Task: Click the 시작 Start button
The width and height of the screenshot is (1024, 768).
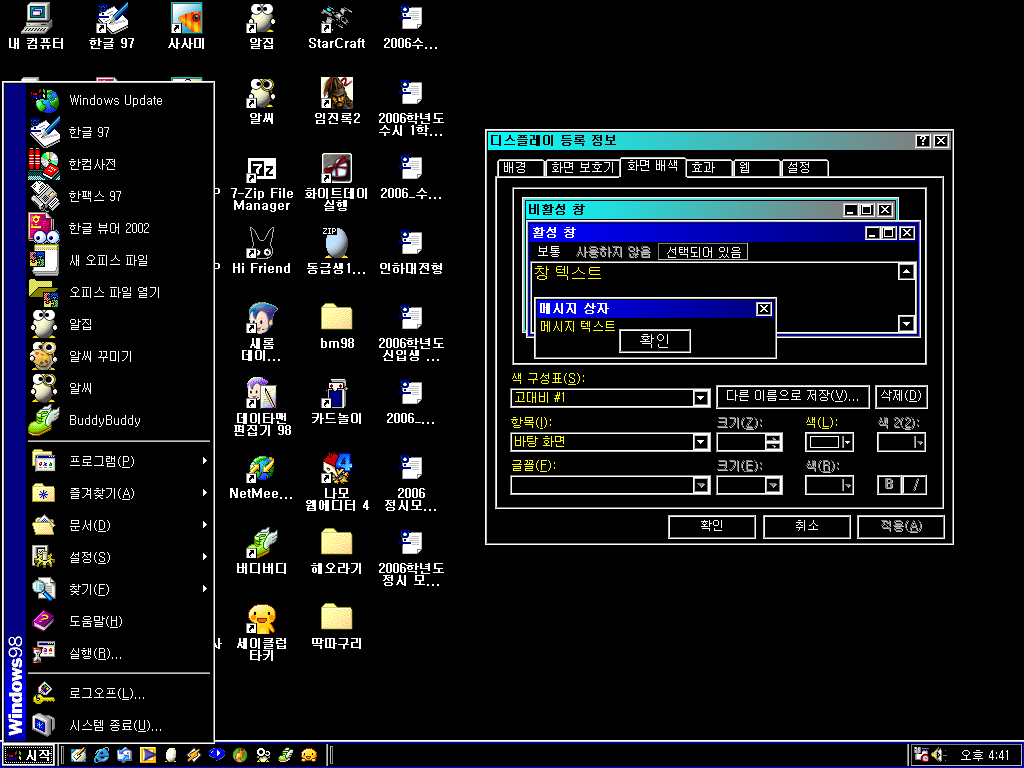Action: [x=28, y=756]
